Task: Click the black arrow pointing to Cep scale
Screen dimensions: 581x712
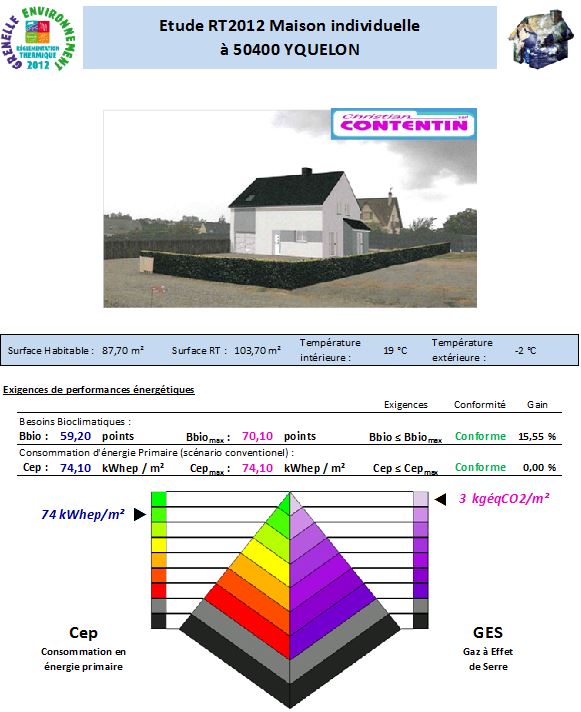Action: point(140,514)
